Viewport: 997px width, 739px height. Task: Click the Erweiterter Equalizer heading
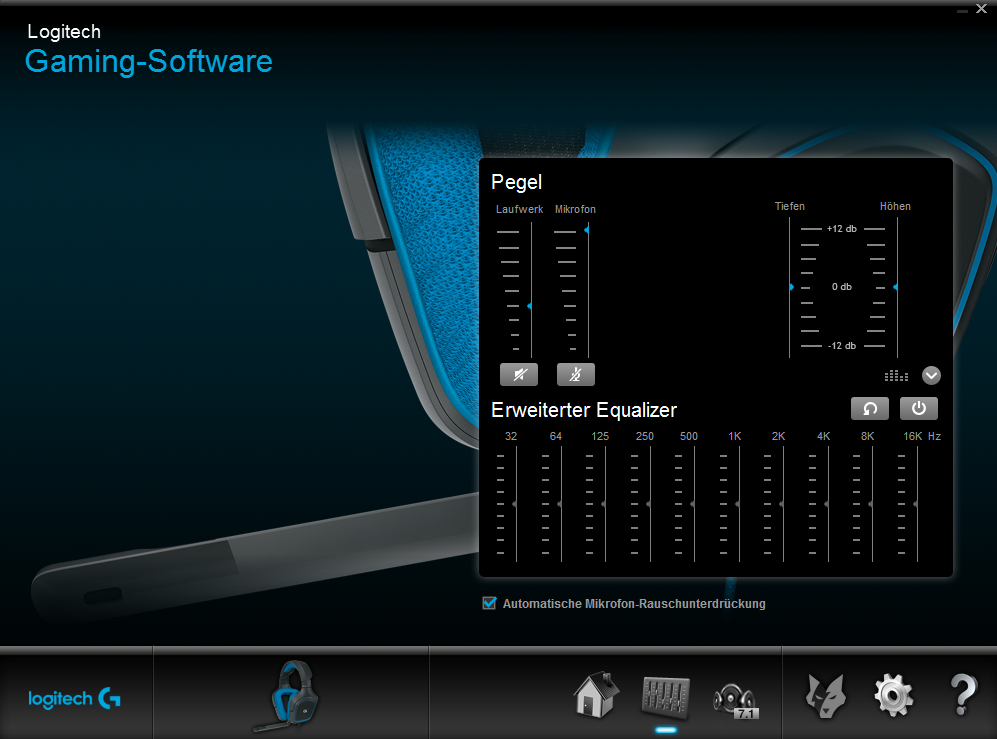click(x=584, y=410)
